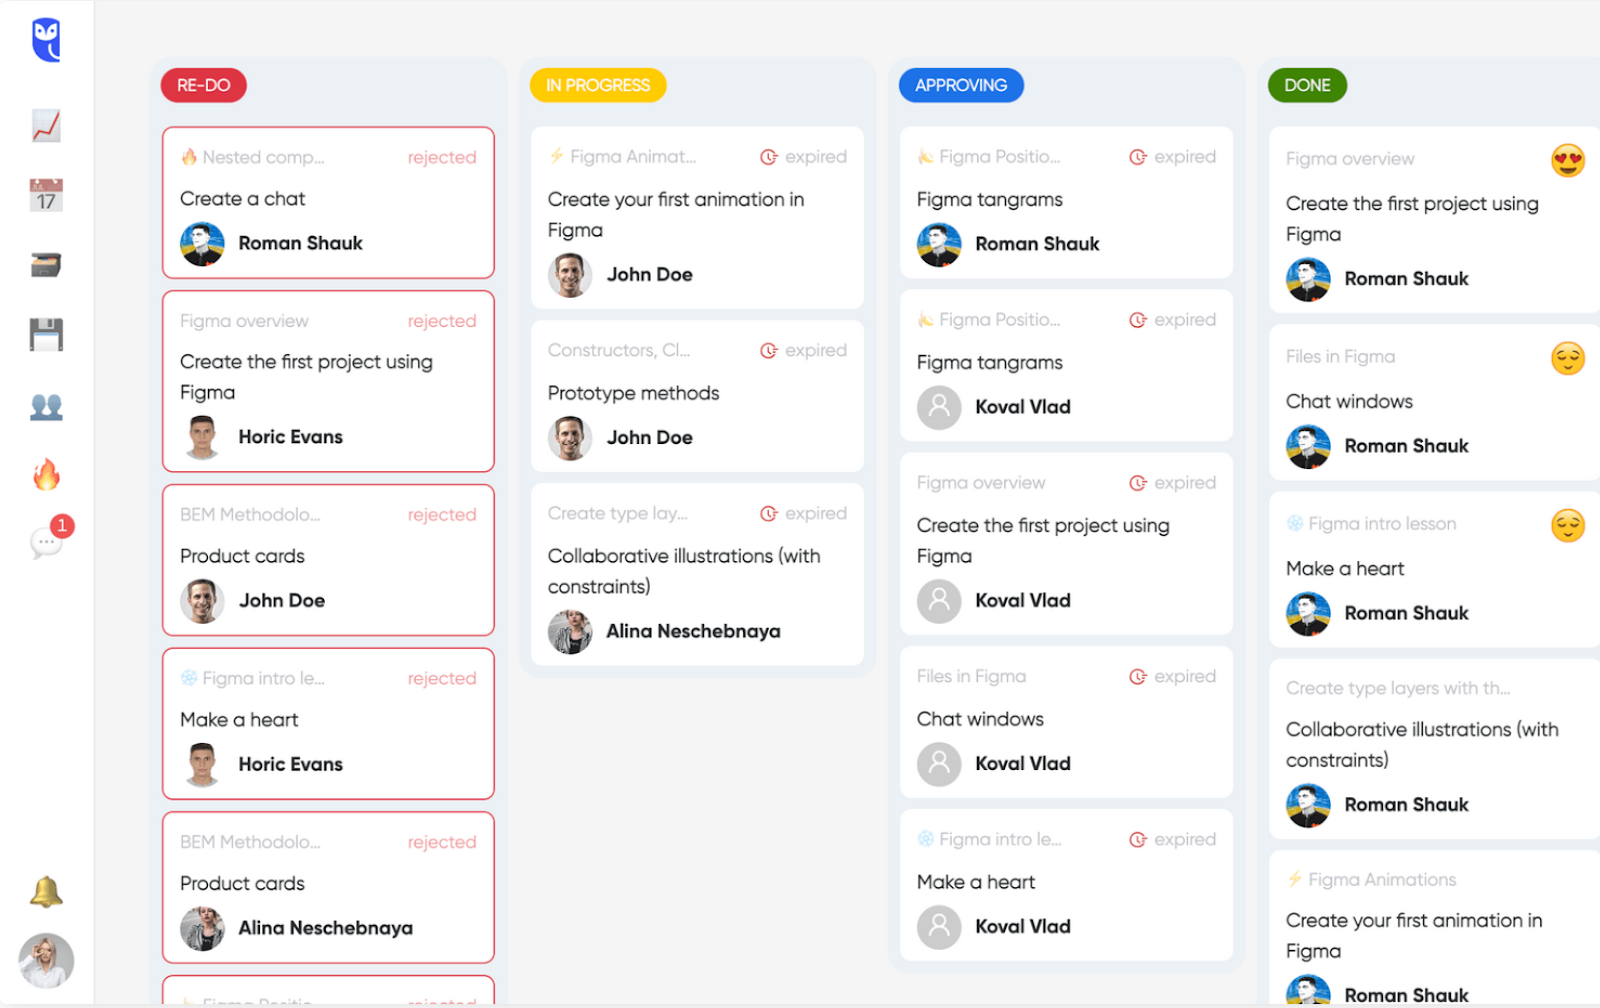The image size is (1600, 1008).
Task: Open Chat windows card in Approving
Action: [1066, 722]
